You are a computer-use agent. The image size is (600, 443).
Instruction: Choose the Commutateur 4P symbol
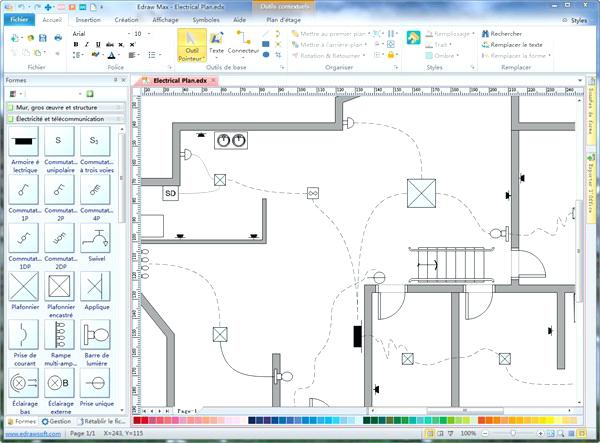pos(95,190)
